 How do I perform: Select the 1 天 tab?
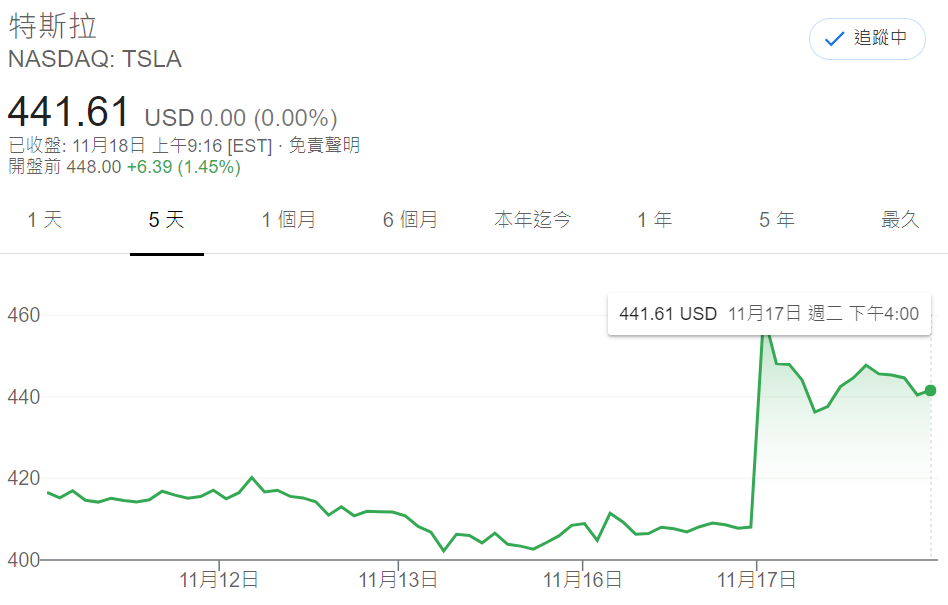pos(45,219)
